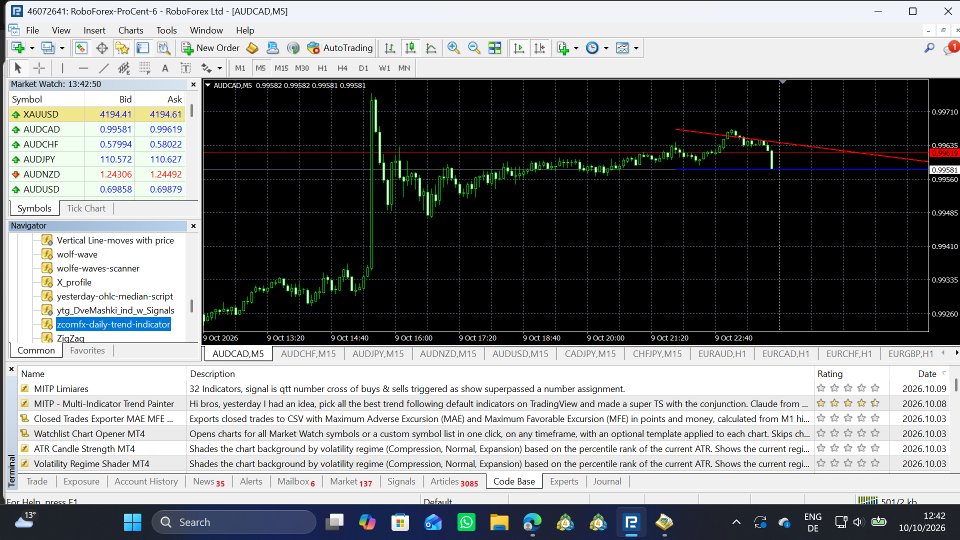Select the Equidistant Channel tool
The height and width of the screenshot is (540, 960).
click(124, 68)
